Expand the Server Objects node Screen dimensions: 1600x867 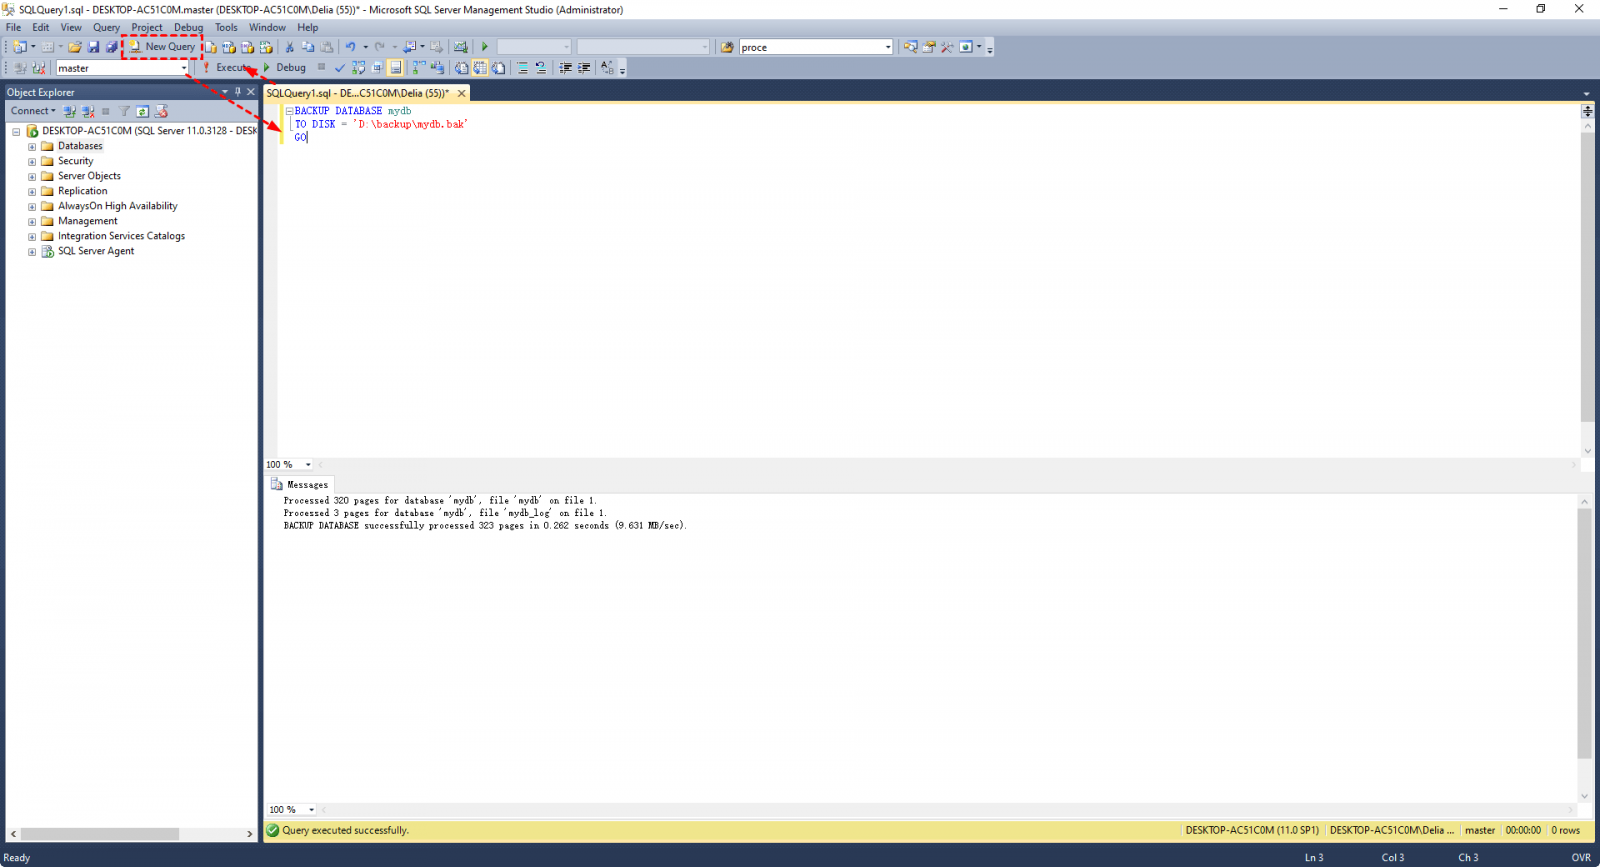(x=32, y=177)
